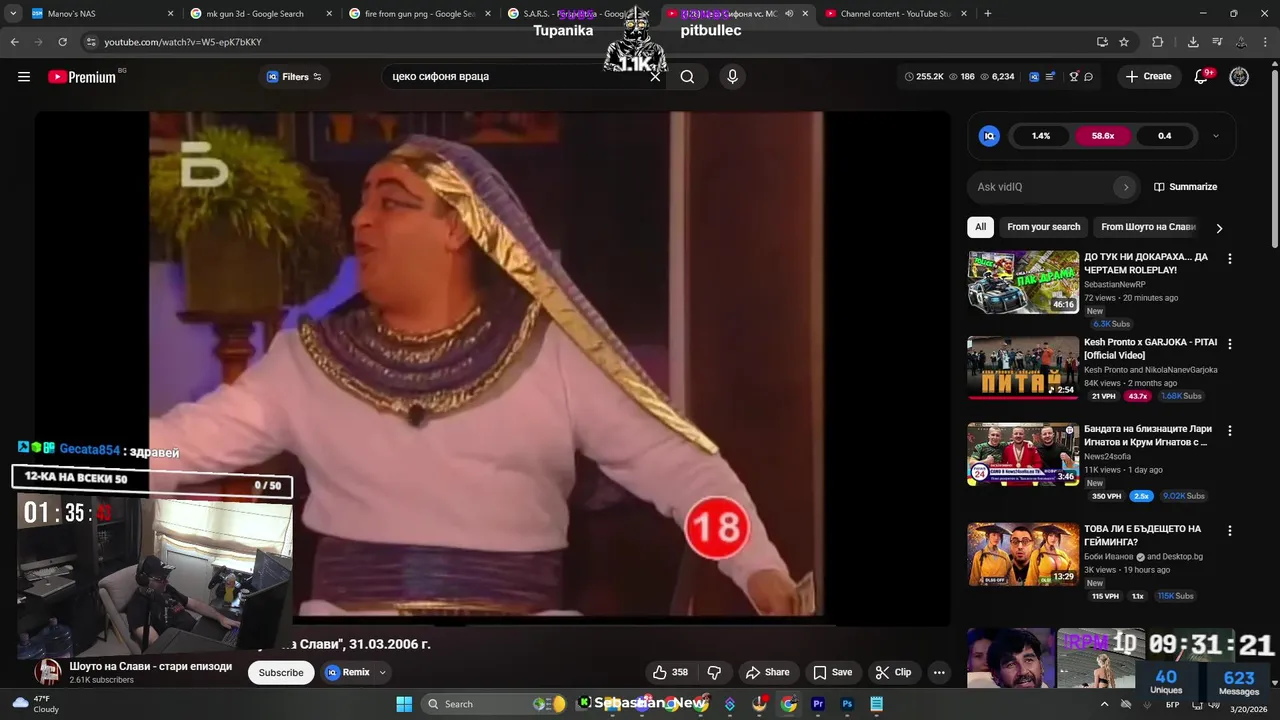
Task: Open options for ТОВА ЛИ Е БЪДЕЩЕТО video
Action: (x=1230, y=531)
